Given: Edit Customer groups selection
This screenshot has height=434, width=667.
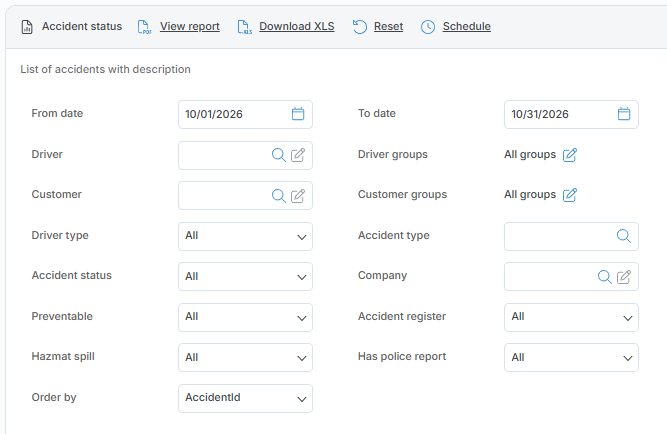Looking at the screenshot, I should (x=570, y=195).
